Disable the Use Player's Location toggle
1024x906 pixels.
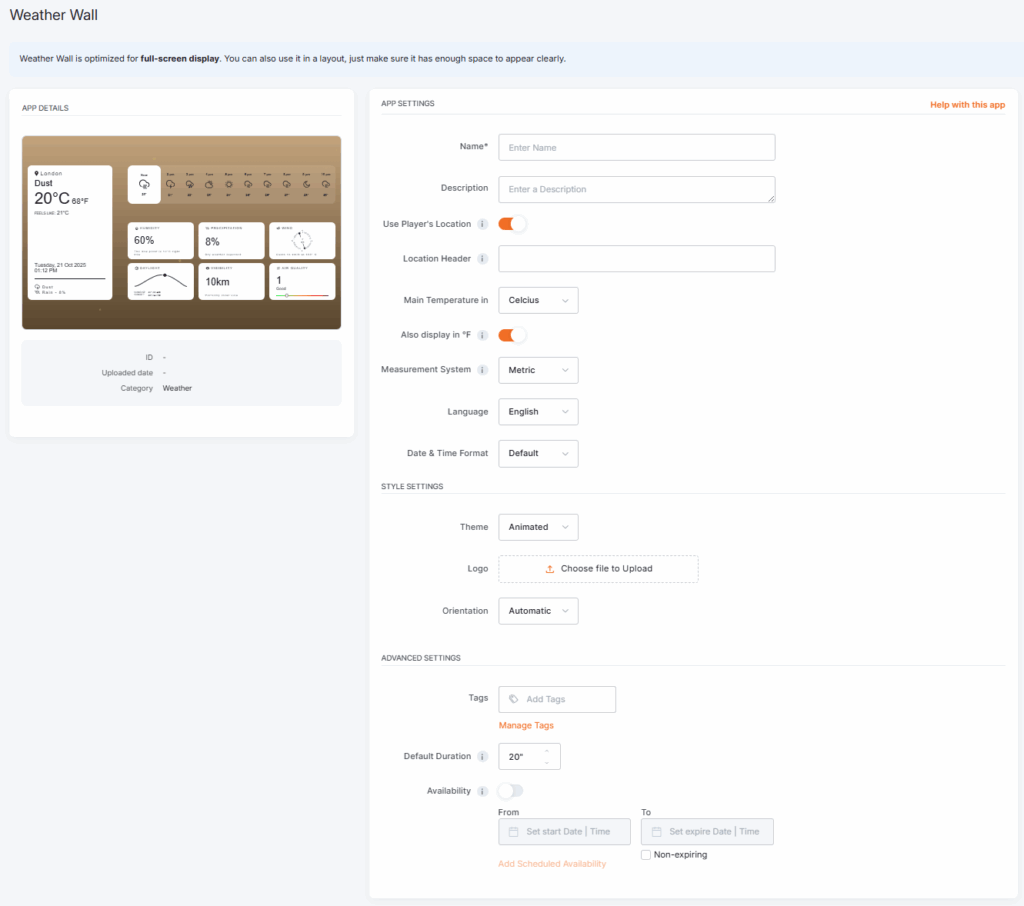tap(512, 224)
